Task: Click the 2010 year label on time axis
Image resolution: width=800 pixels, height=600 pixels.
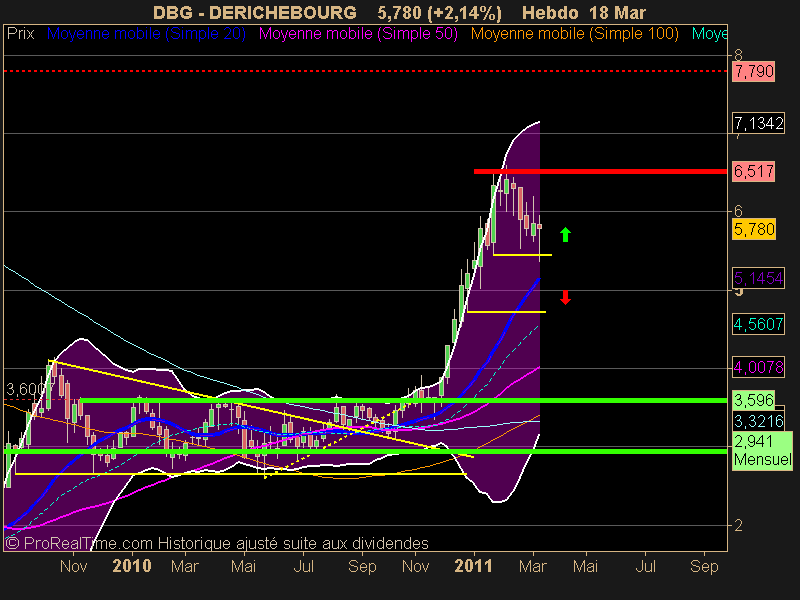Action: [132, 566]
